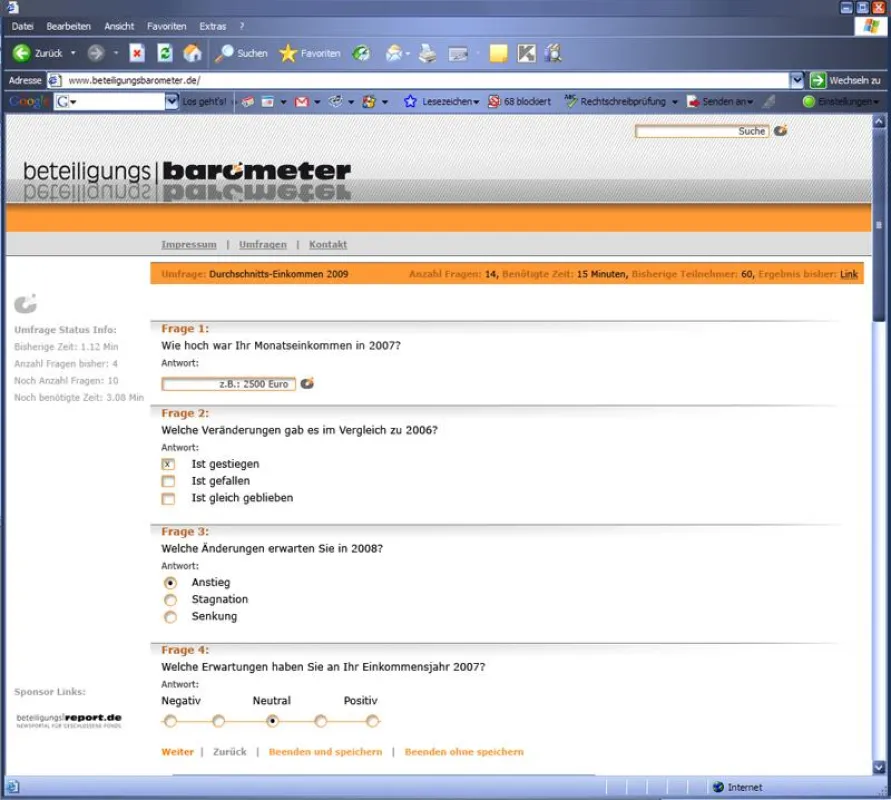The width and height of the screenshot is (891, 800).
Task: Open the Kontakt link
Action: [x=328, y=245]
